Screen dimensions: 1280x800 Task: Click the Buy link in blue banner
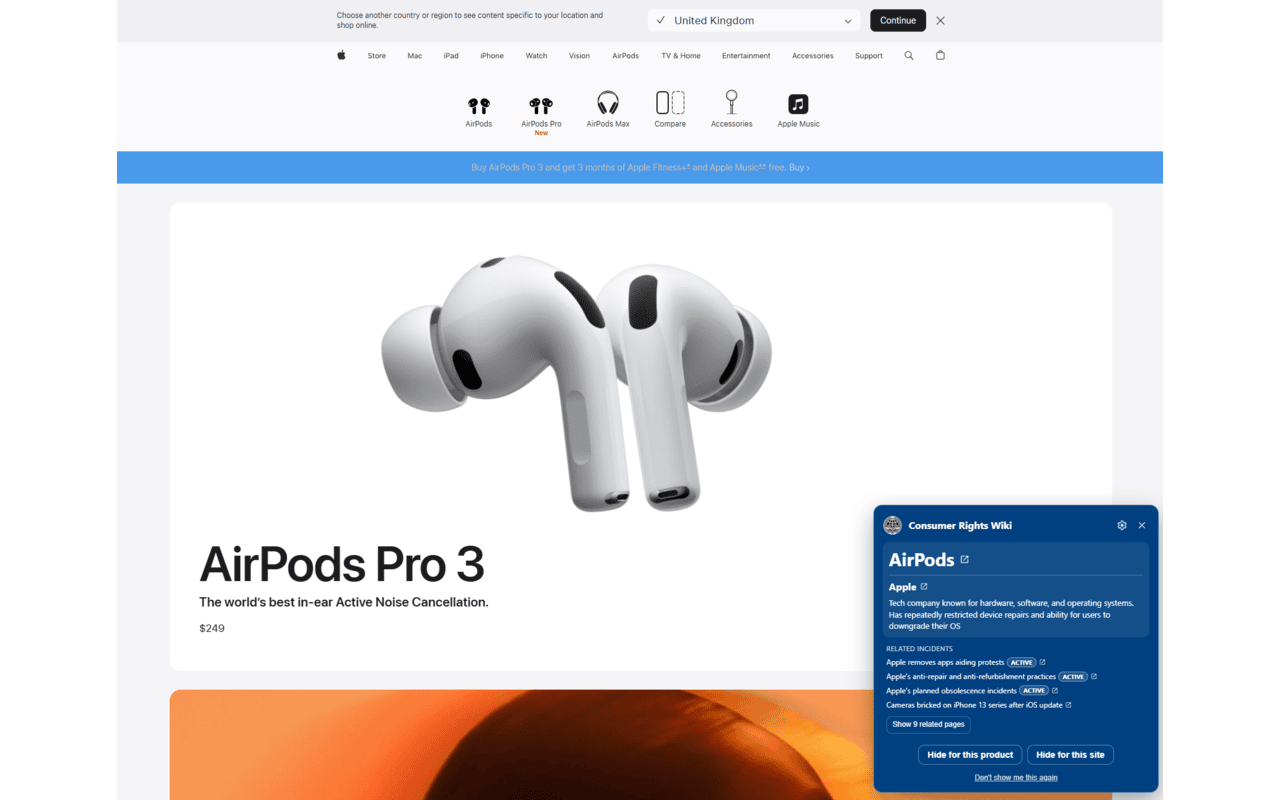[799, 168]
